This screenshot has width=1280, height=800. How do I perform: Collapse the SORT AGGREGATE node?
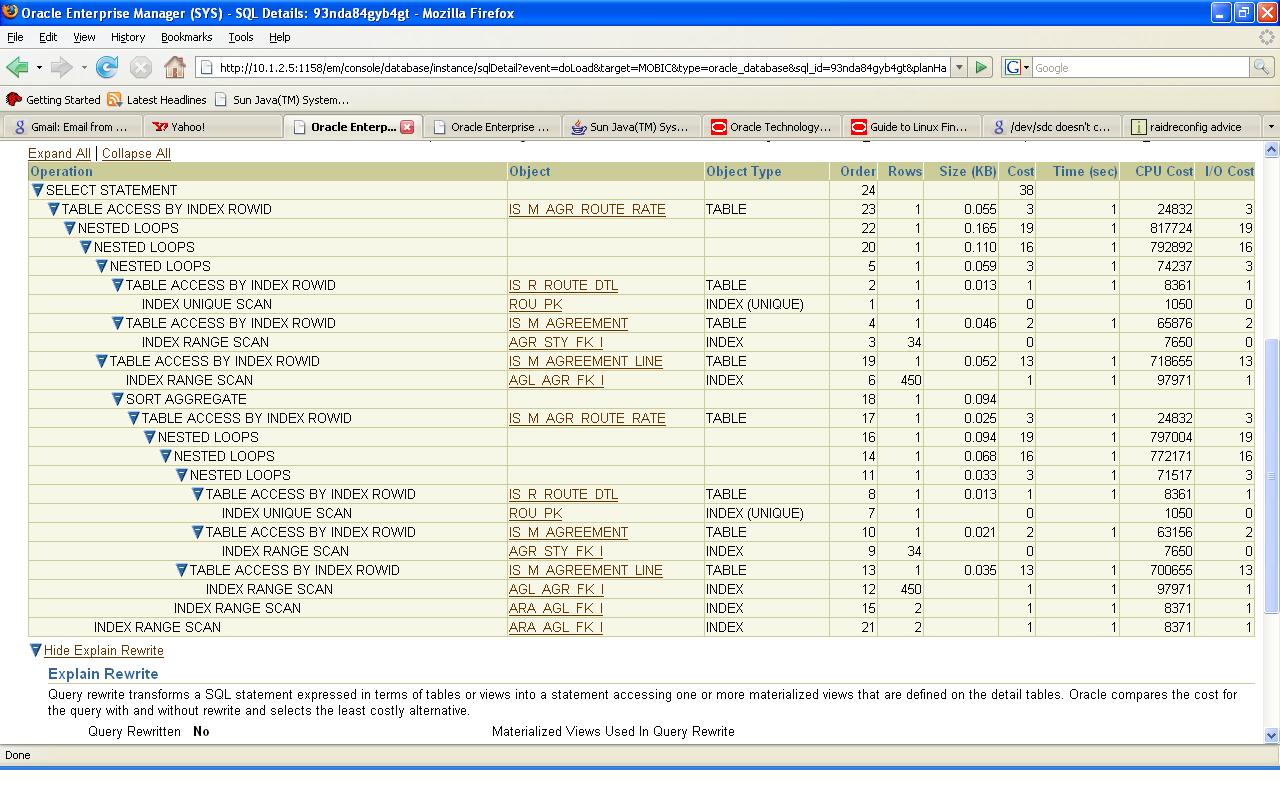pos(117,399)
